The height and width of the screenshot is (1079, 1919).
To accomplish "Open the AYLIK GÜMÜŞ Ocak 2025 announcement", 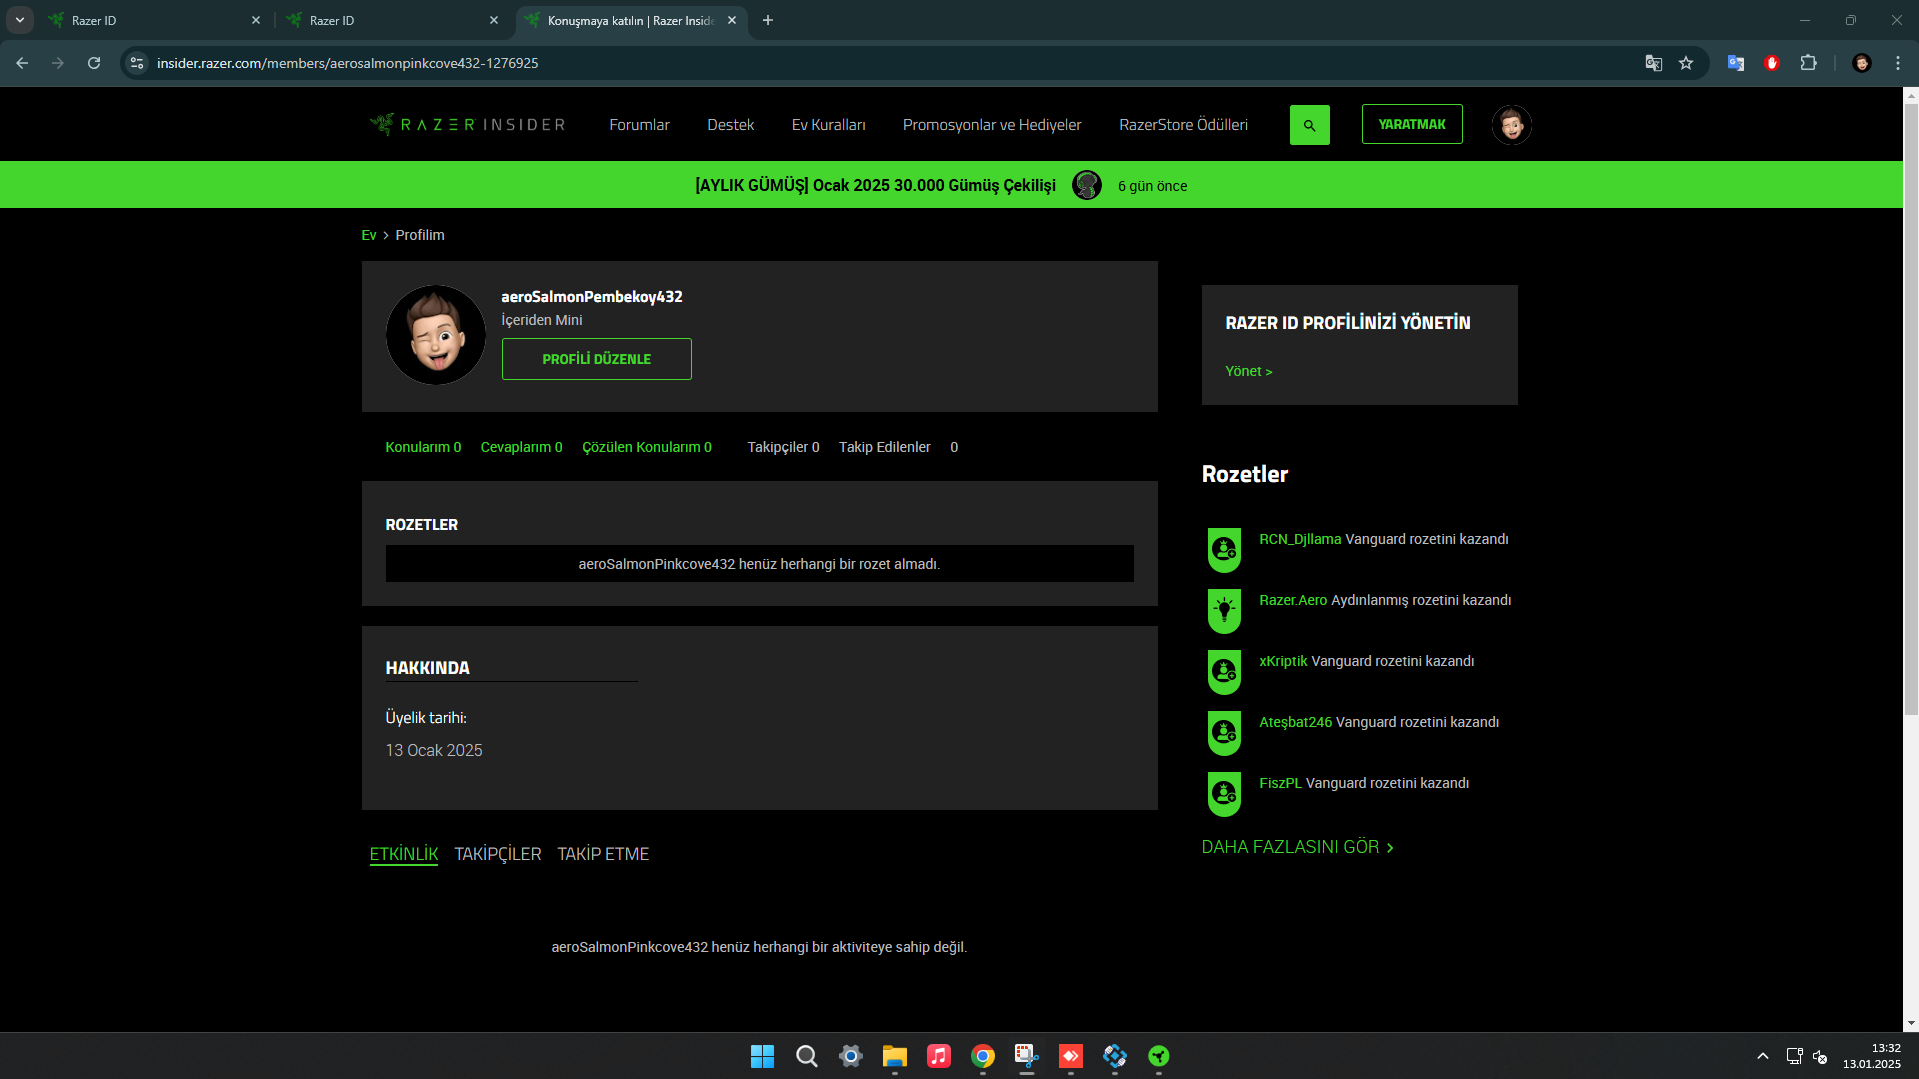I will [x=875, y=185].
